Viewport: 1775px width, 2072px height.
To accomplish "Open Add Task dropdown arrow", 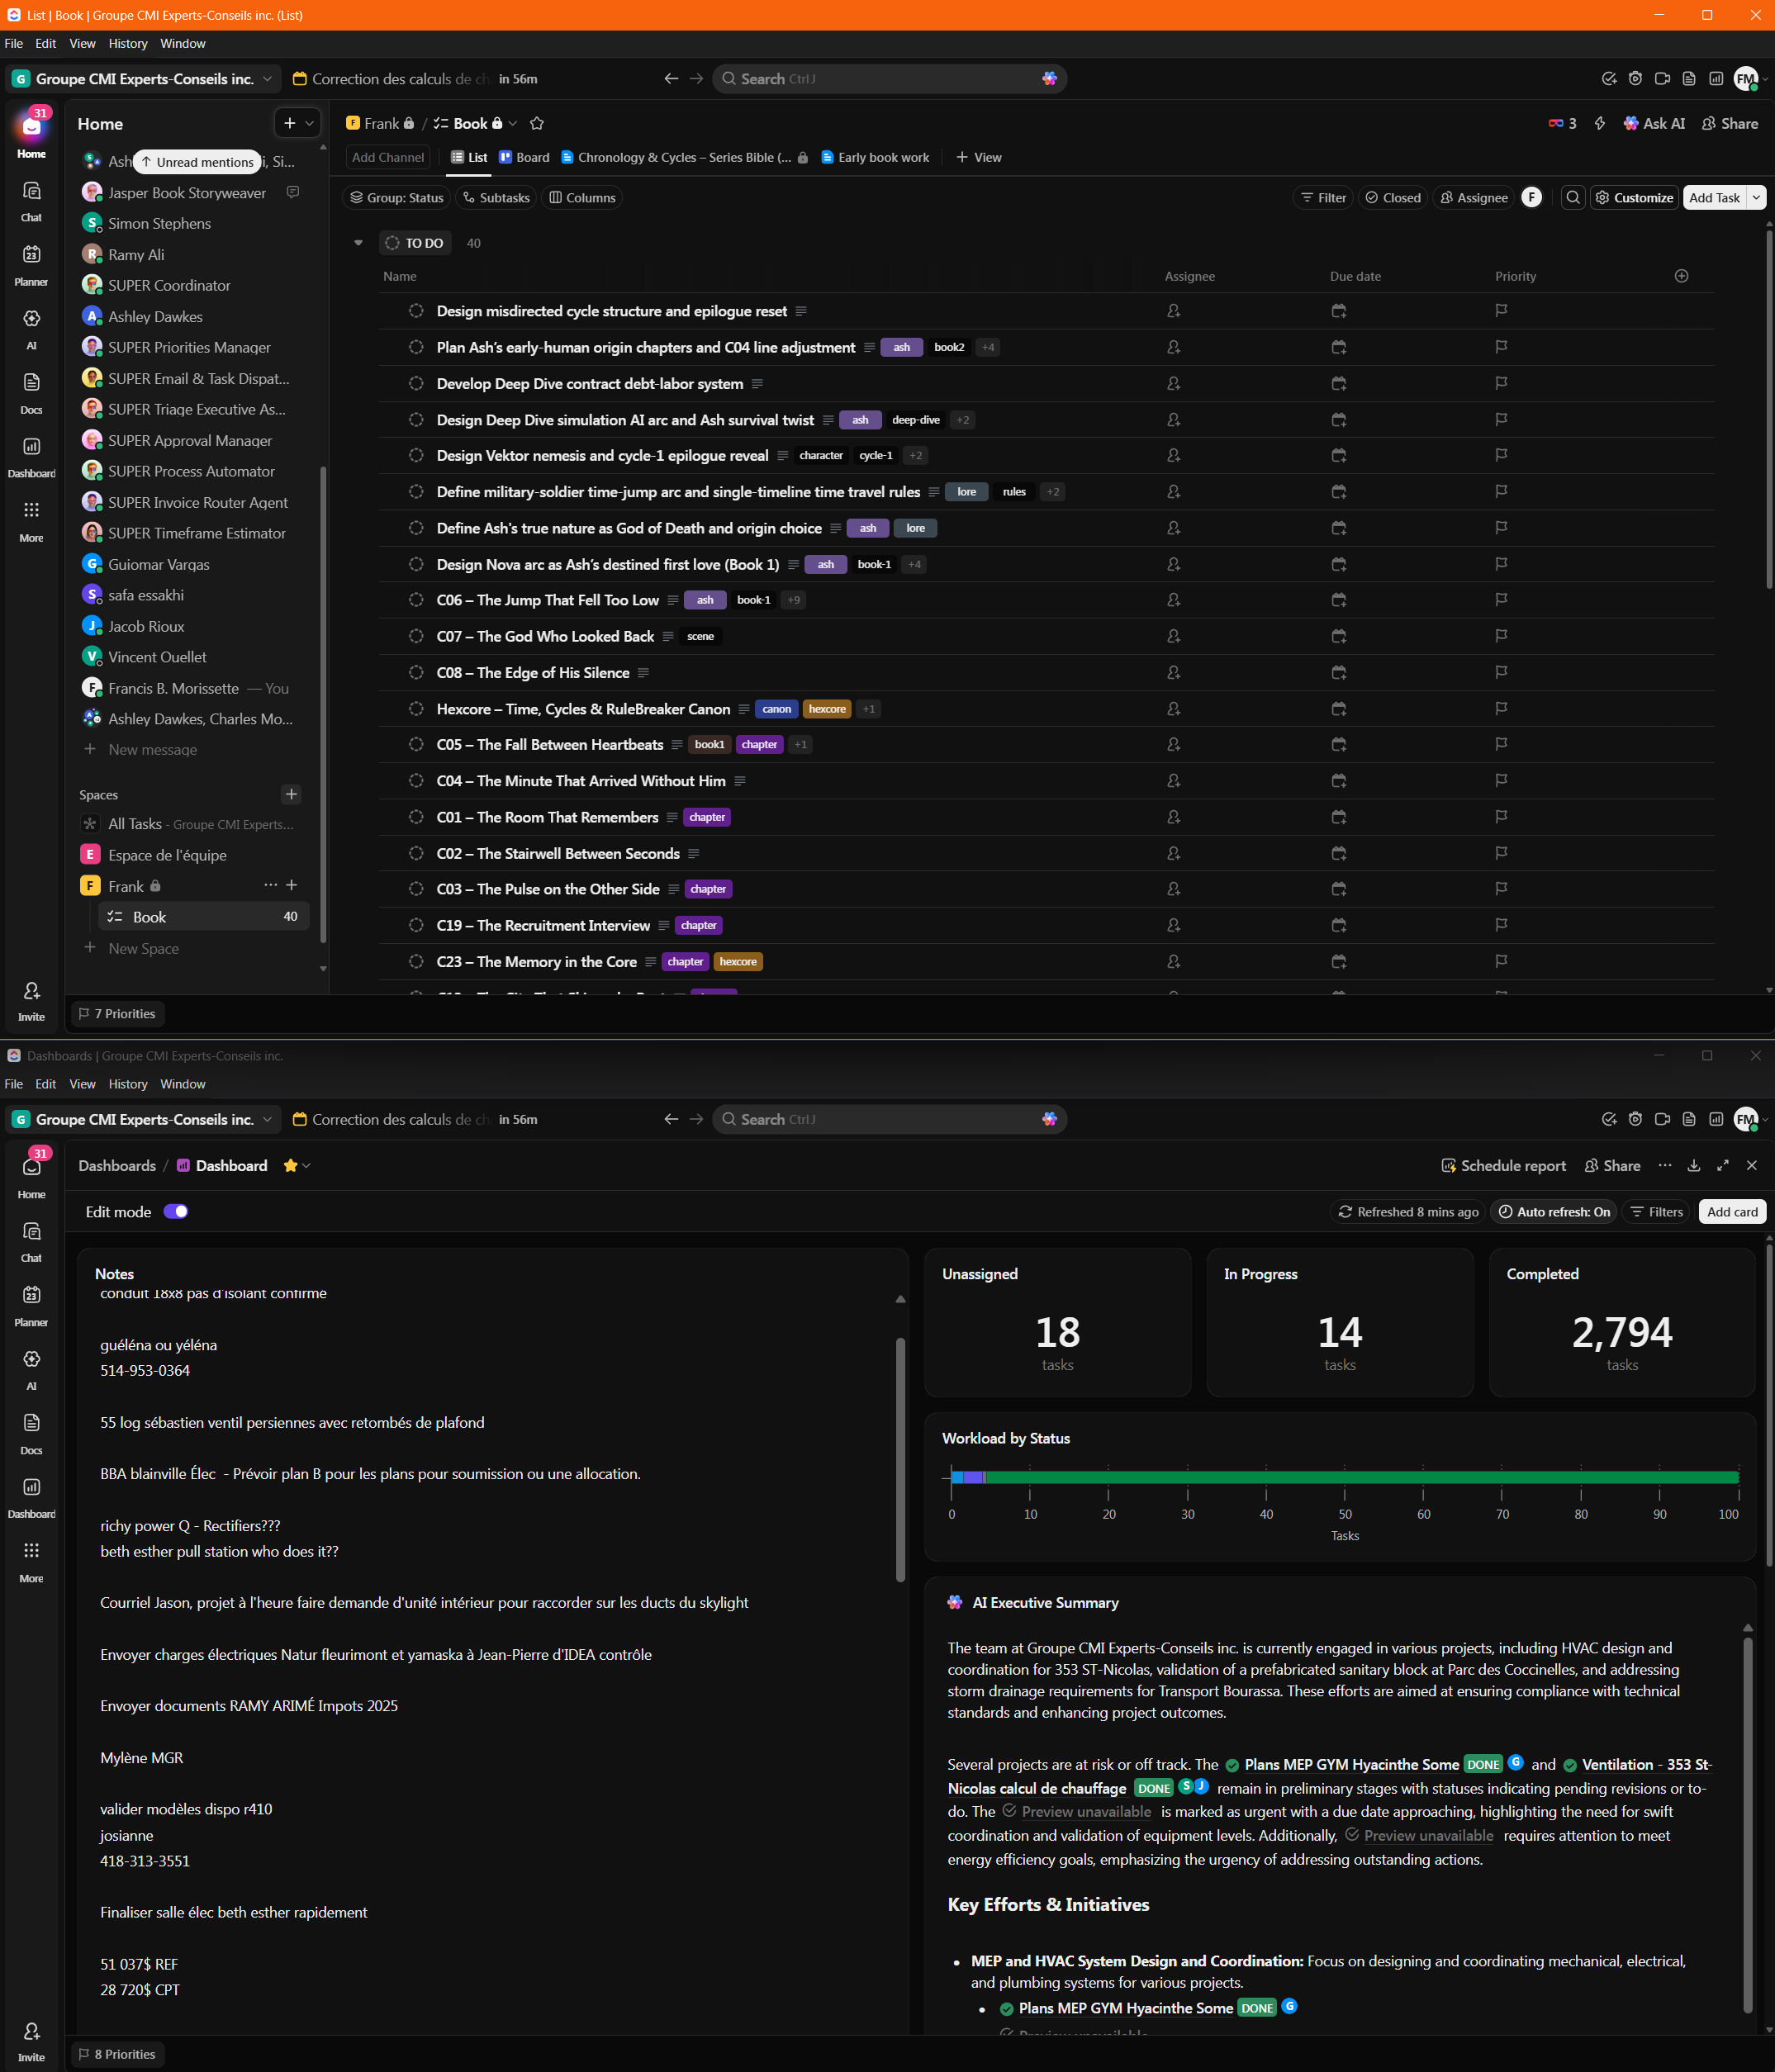I will click(x=1756, y=197).
